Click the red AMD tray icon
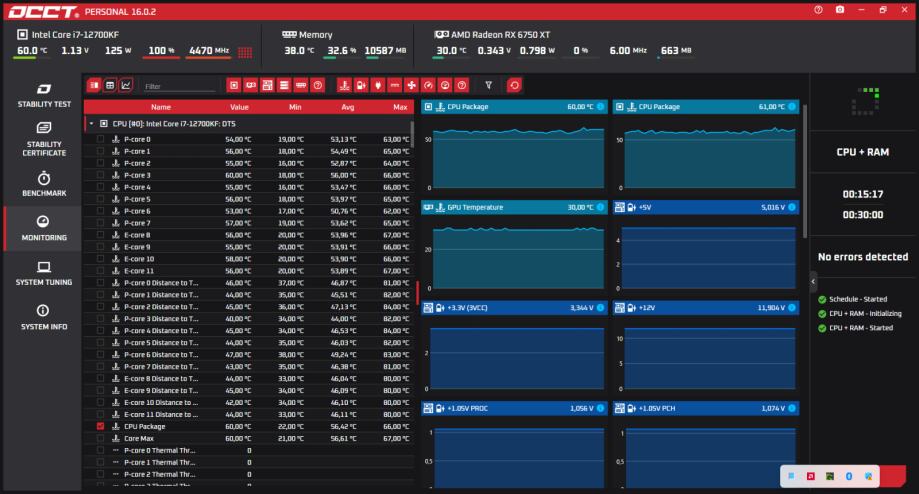Screen dimensions: 919x494 811,476
